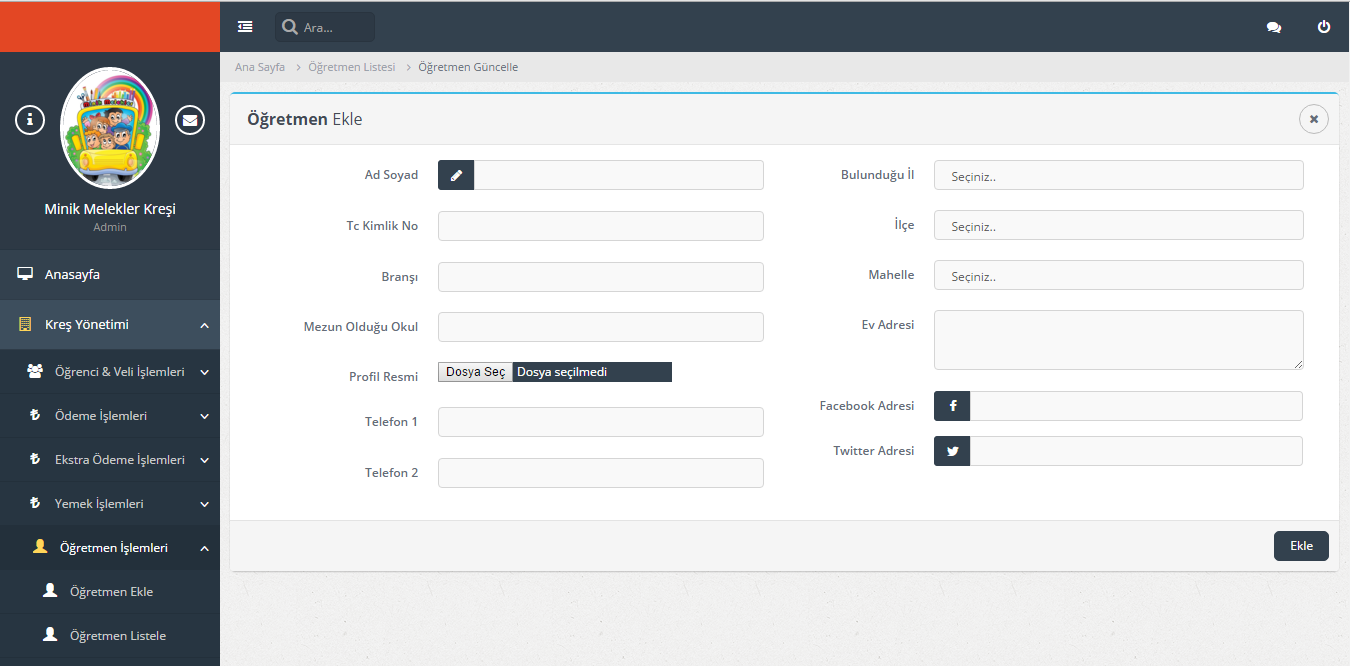Click the pencil icon beside Ad Soyad
The image size is (1350, 666).
pos(456,175)
